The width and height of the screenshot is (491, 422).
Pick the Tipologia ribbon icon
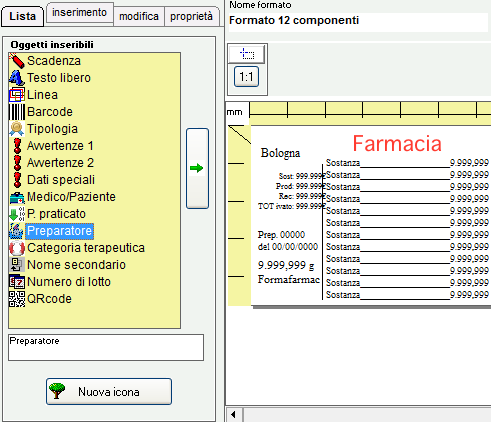[17, 129]
